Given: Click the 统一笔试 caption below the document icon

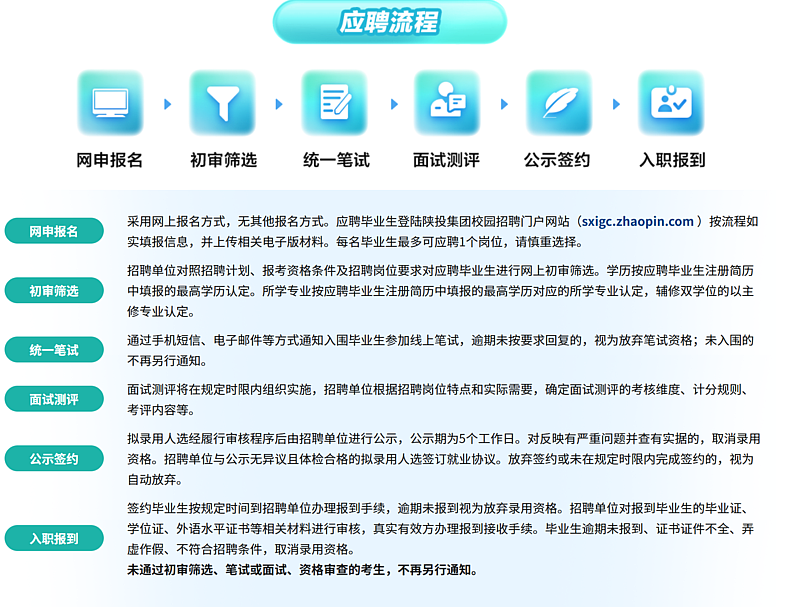Looking at the screenshot, I should coord(336,160).
